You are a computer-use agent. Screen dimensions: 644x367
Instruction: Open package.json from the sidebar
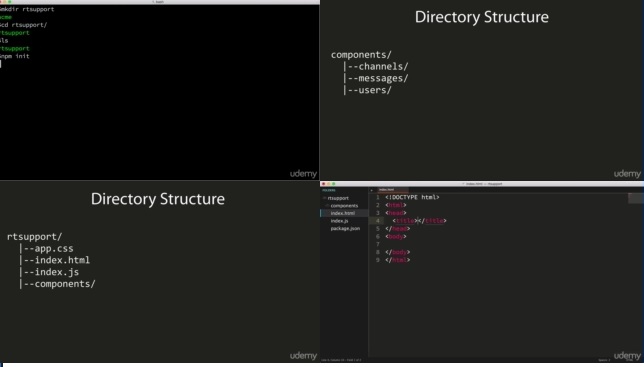click(x=345, y=228)
